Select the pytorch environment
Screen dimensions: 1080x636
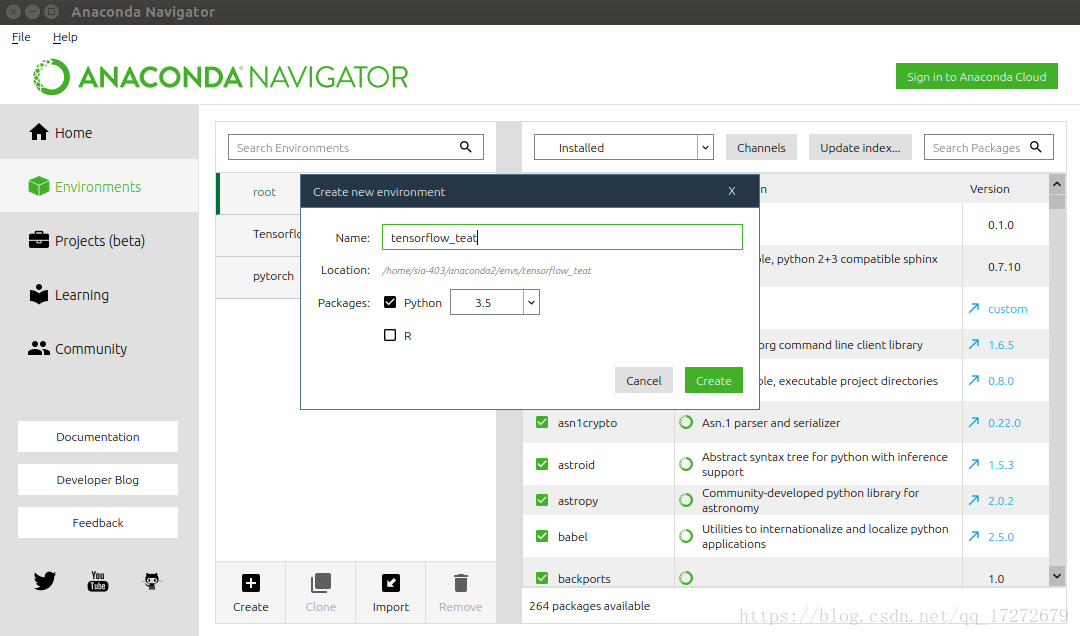[273, 276]
